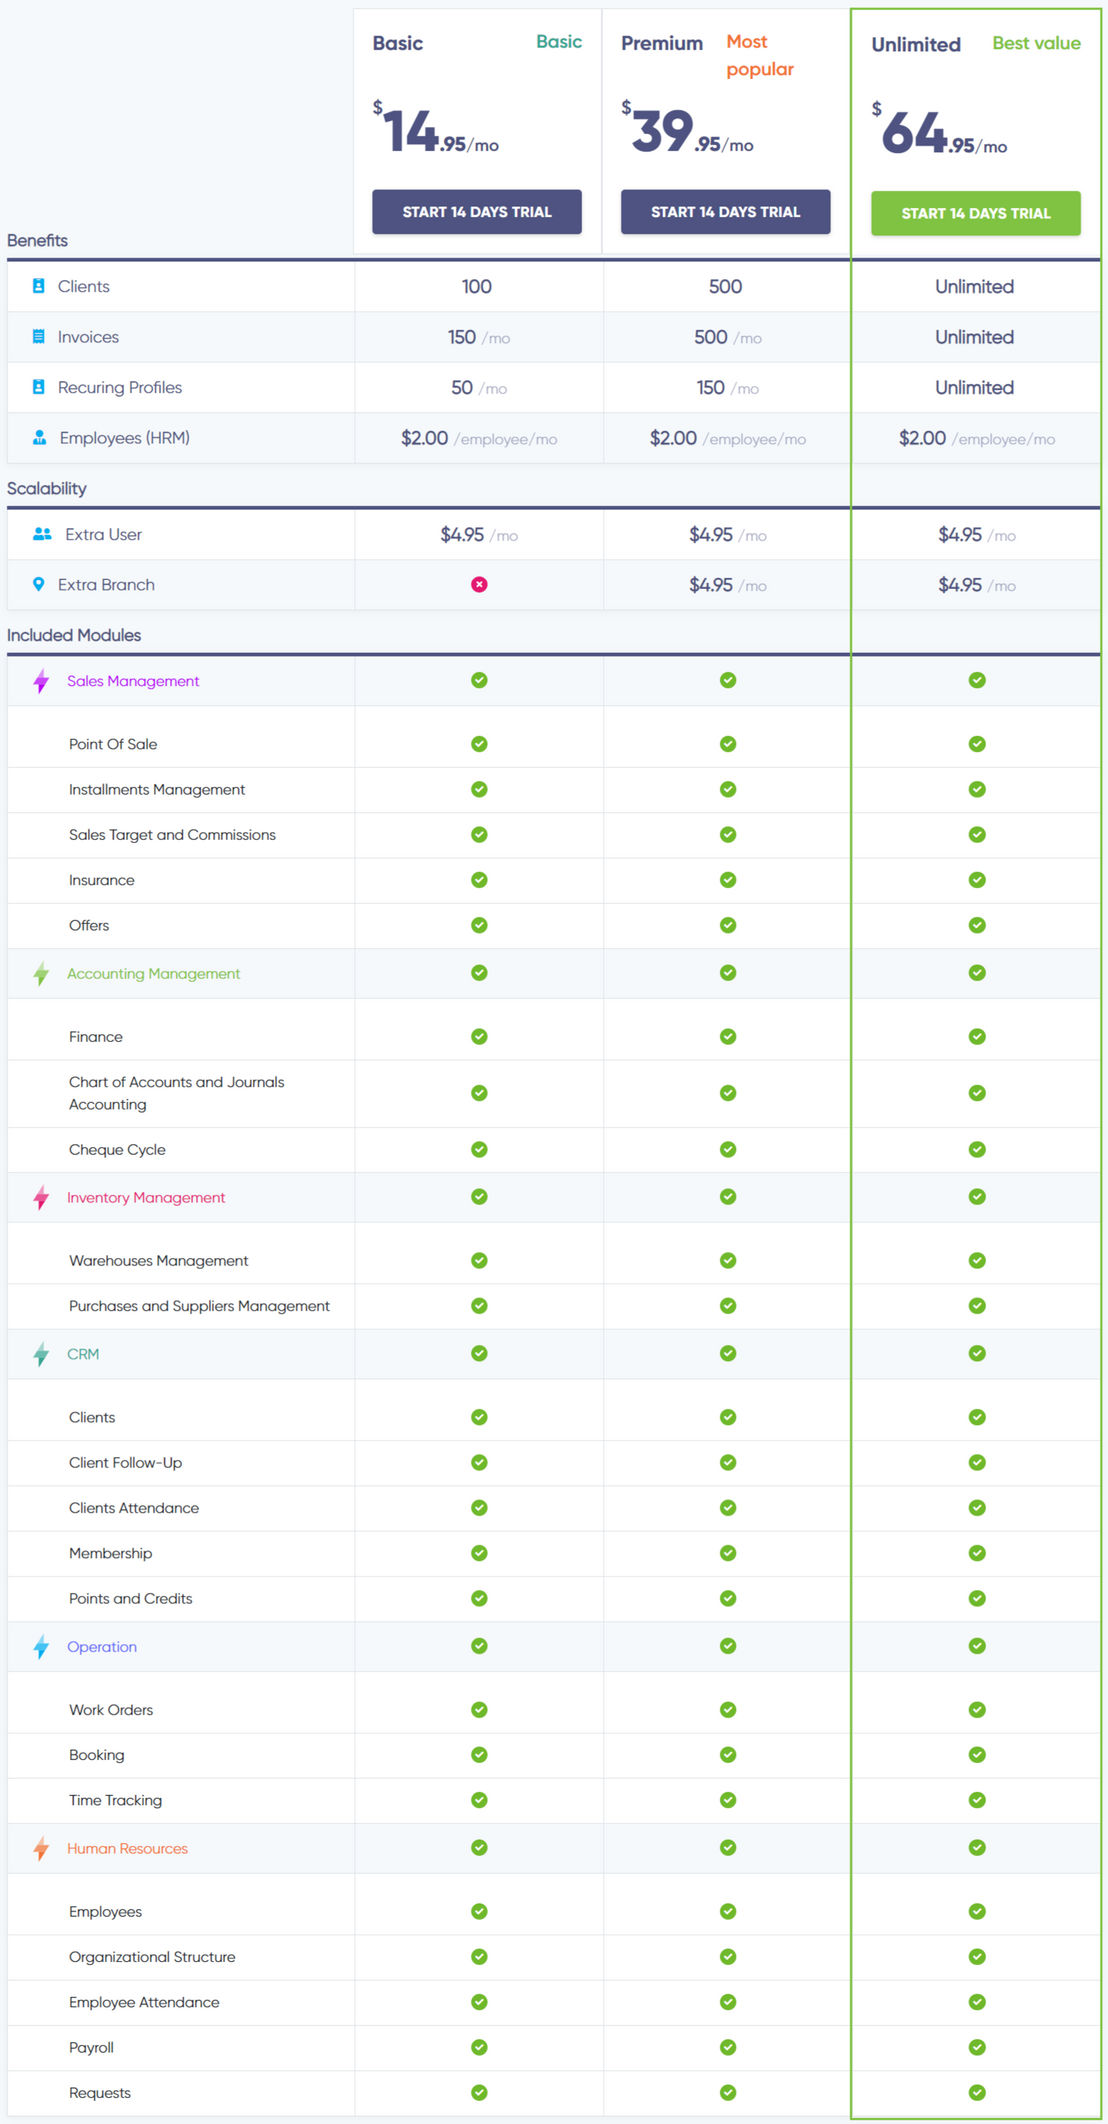Click the Clients benefit icon
1108x2124 pixels.
click(x=38, y=286)
